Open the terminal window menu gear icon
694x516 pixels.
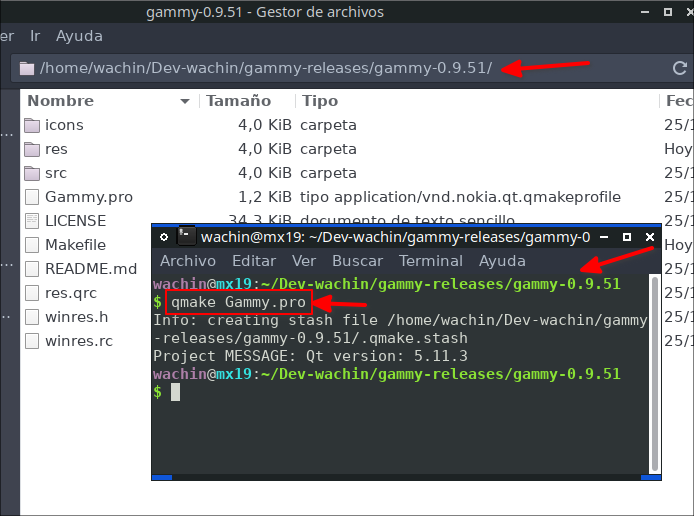click(x=164, y=237)
